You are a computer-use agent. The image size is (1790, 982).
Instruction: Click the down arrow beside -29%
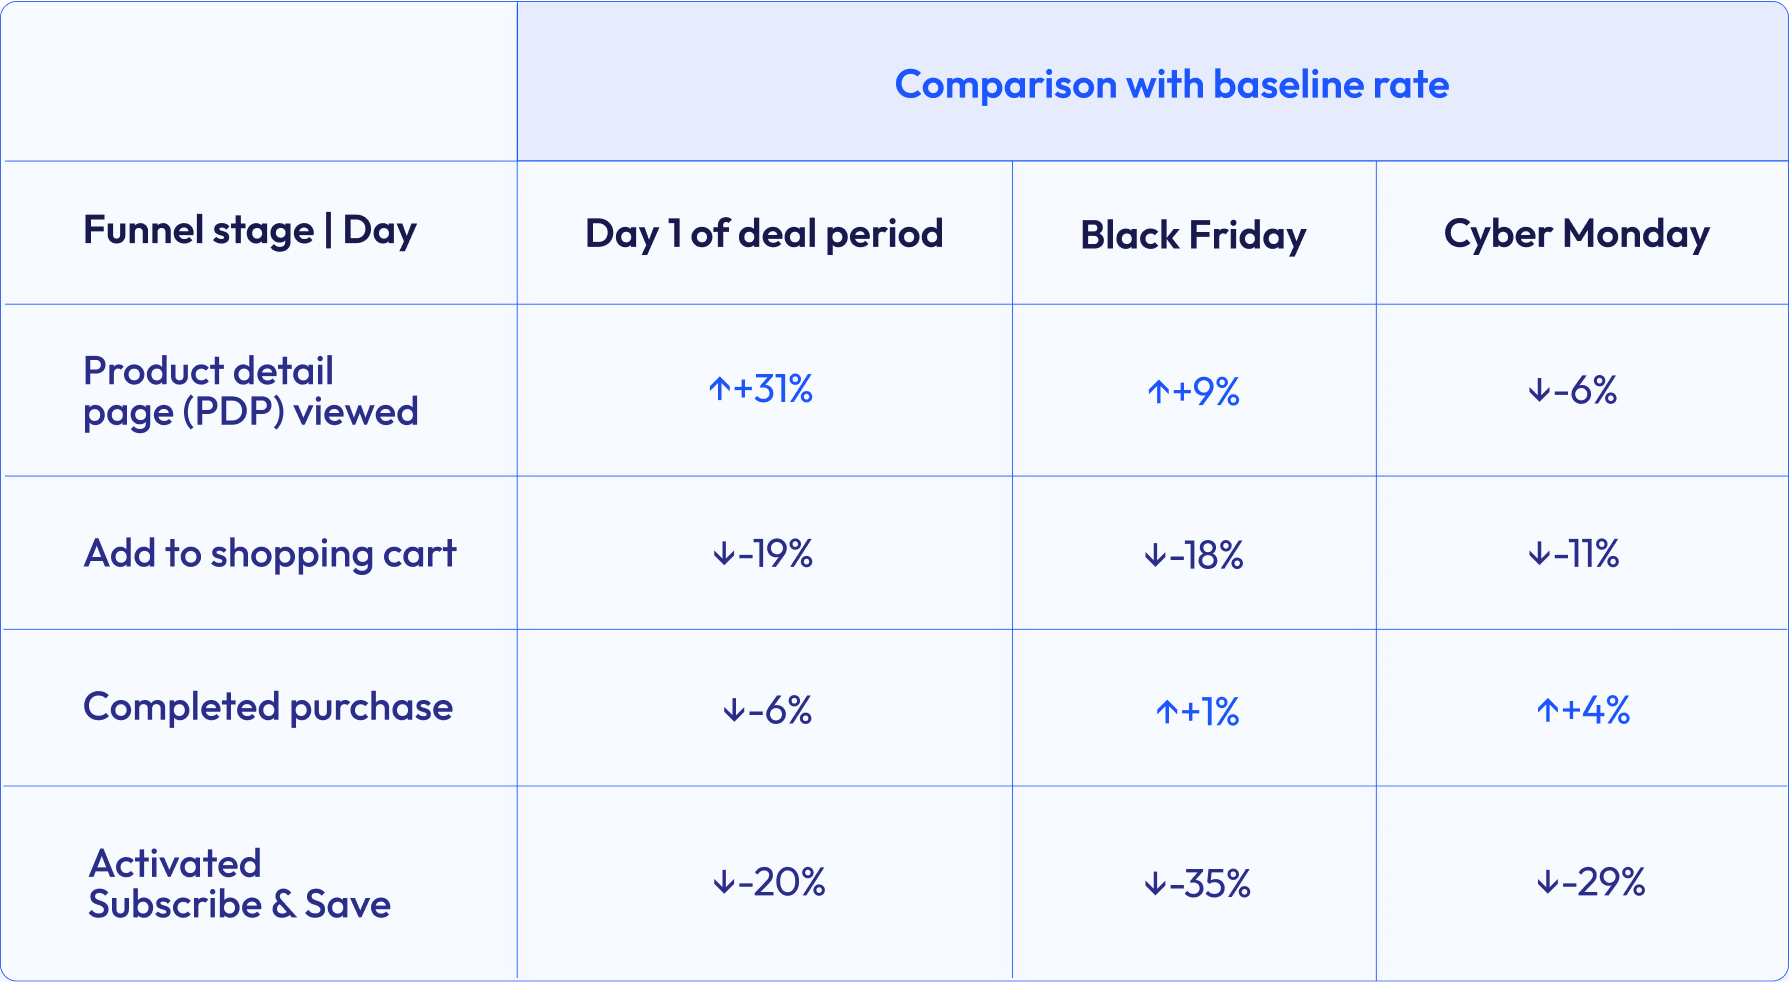[1547, 882]
